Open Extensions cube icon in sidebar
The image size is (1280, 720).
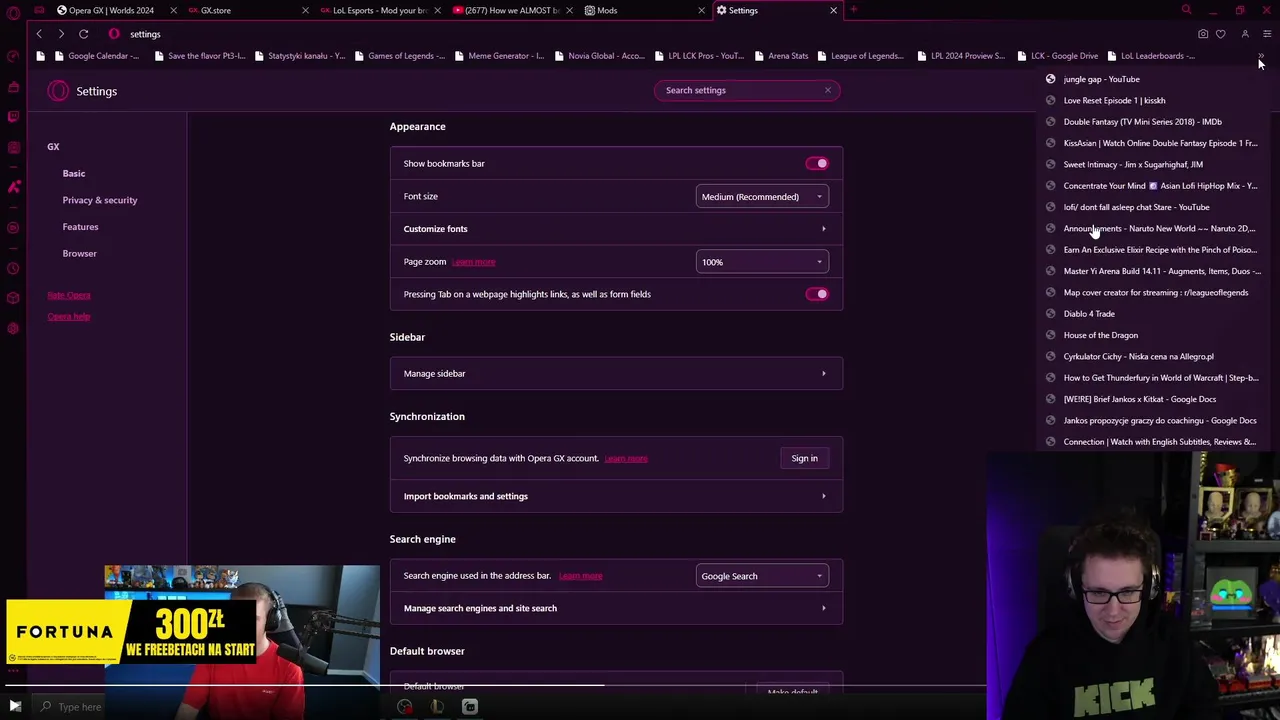pyautogui.click(x=13, y=297)
